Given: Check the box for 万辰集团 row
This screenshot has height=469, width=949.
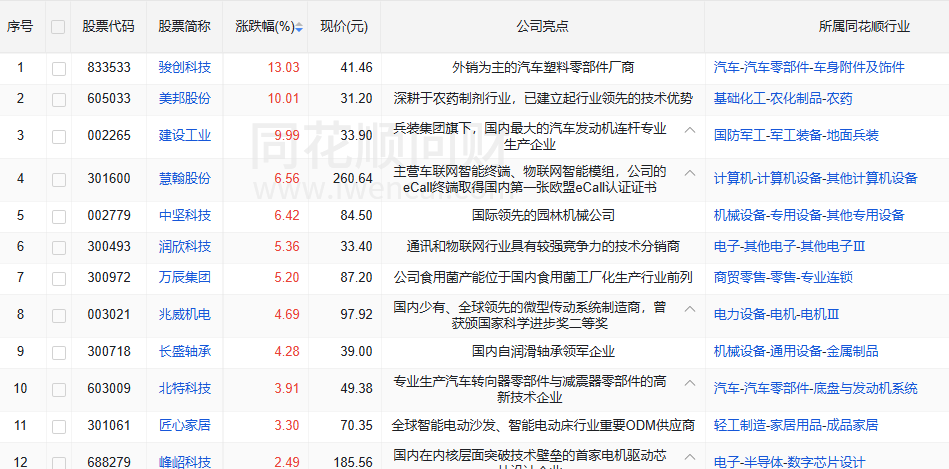Looking at the screenshot, I should [59, 278].
